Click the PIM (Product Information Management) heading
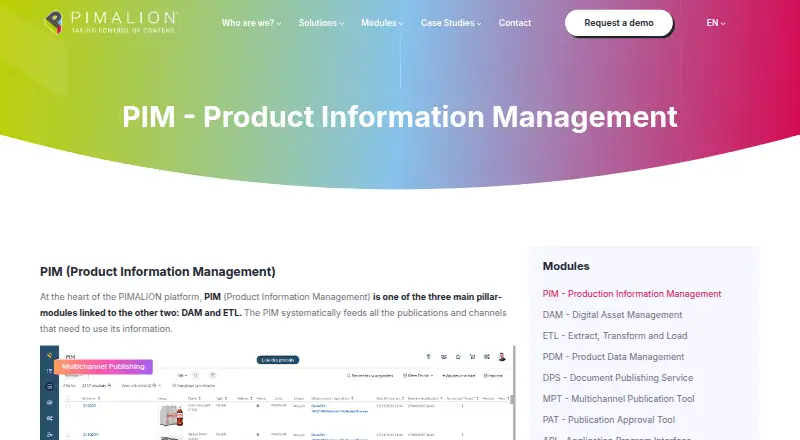This screenshot has width=800, height=440. coord(158,272)
